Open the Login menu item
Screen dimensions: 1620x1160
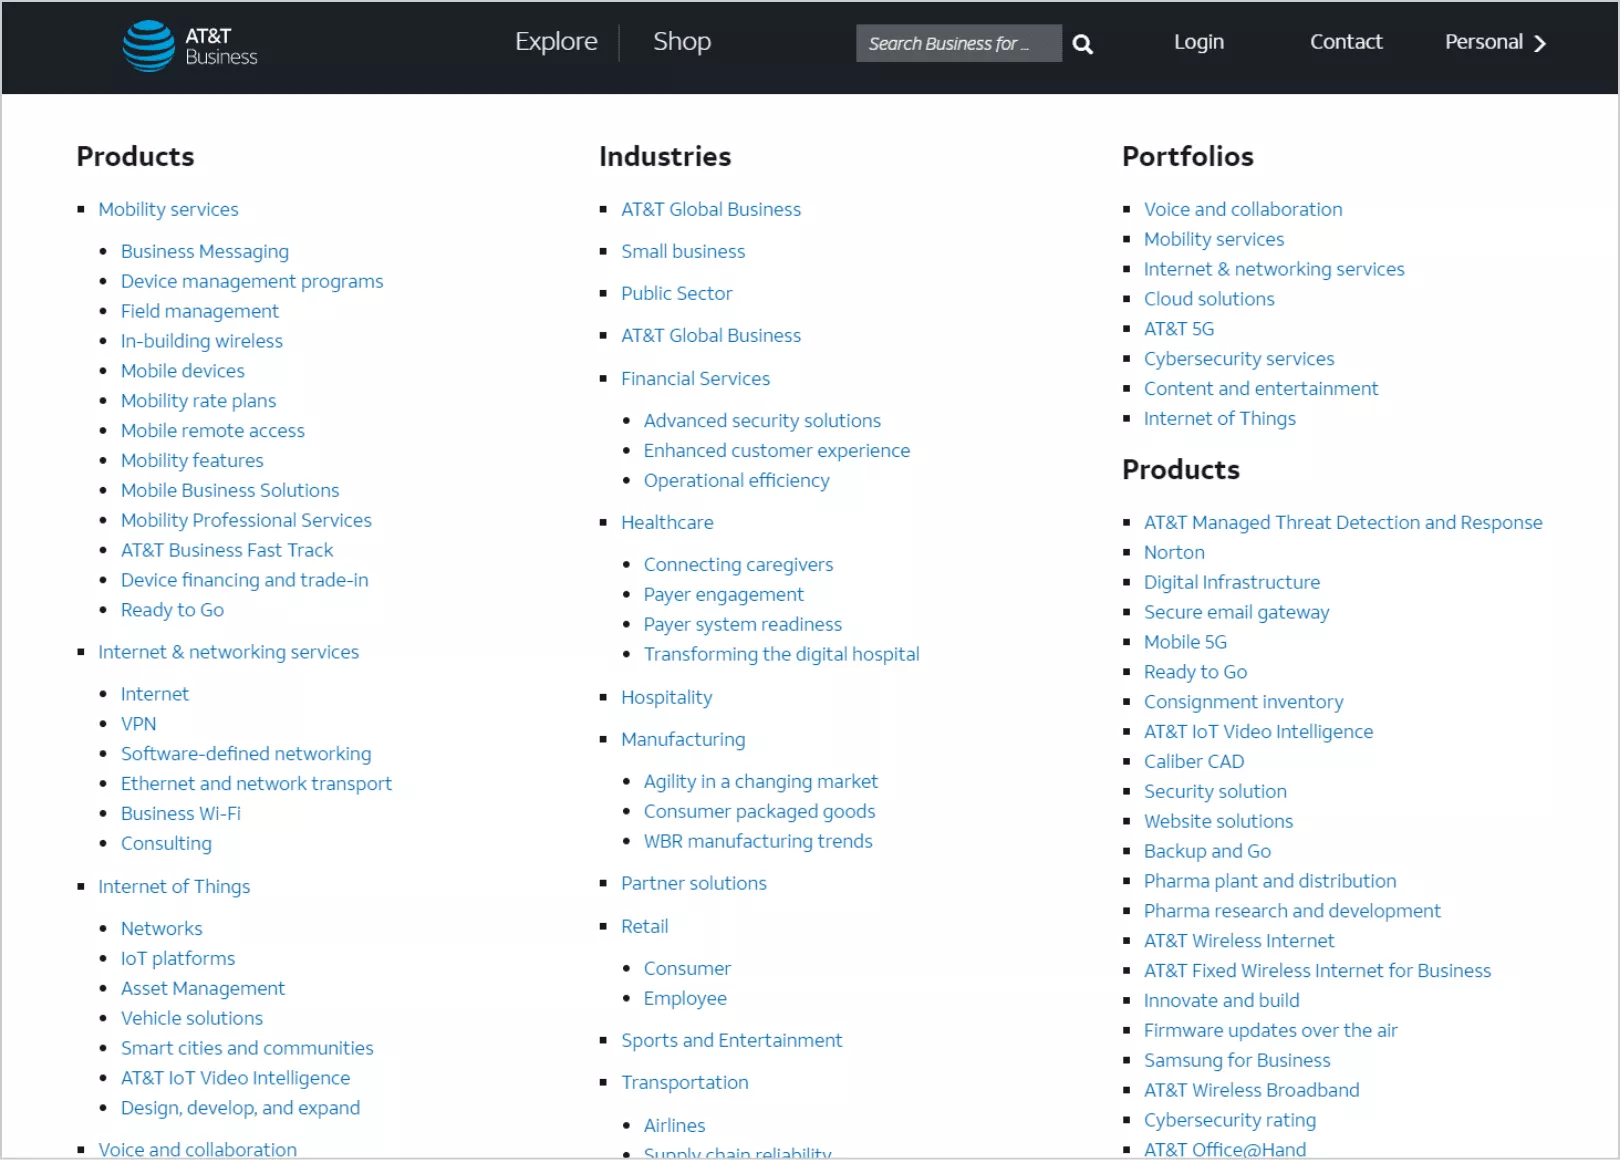[x=1199, y=42]
